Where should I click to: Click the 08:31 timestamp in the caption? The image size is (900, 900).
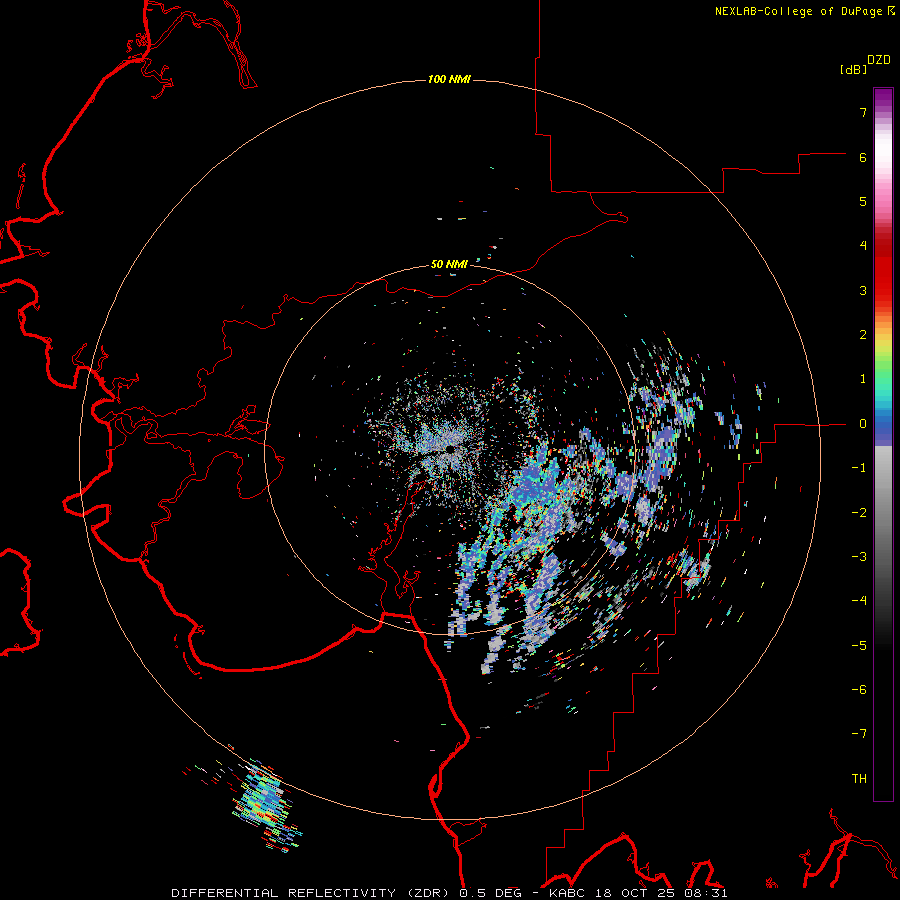pos(706,893)
